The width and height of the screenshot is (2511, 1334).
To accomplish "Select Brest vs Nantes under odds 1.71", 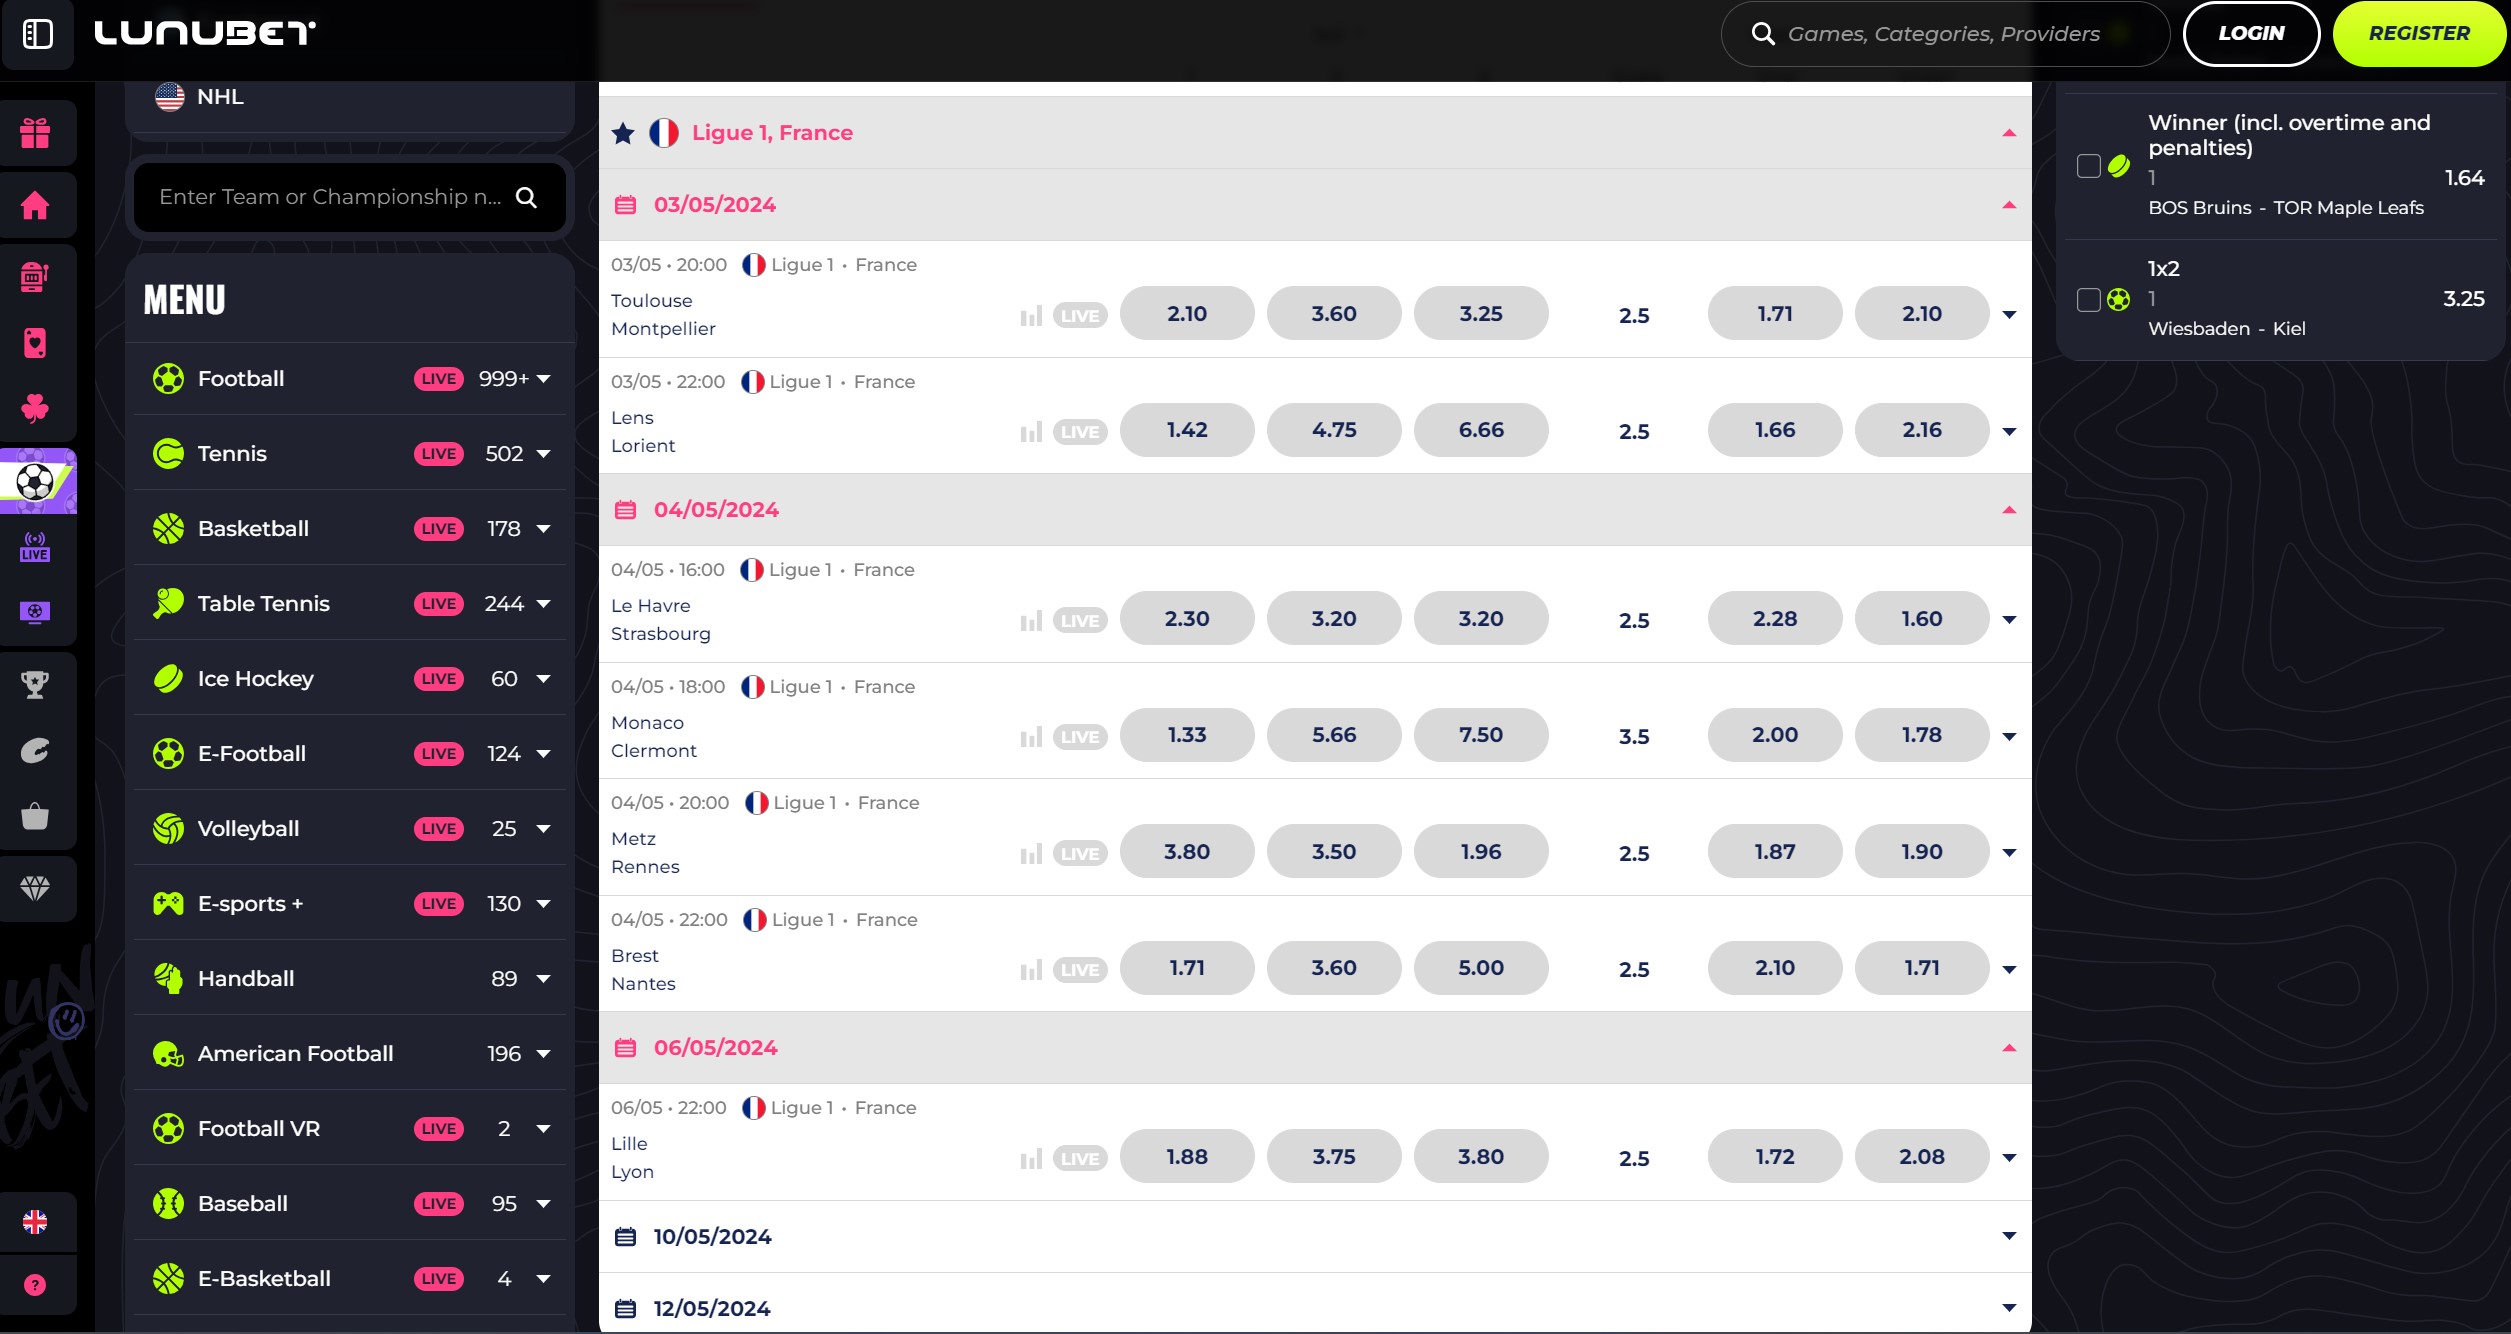I will 1922,968.
